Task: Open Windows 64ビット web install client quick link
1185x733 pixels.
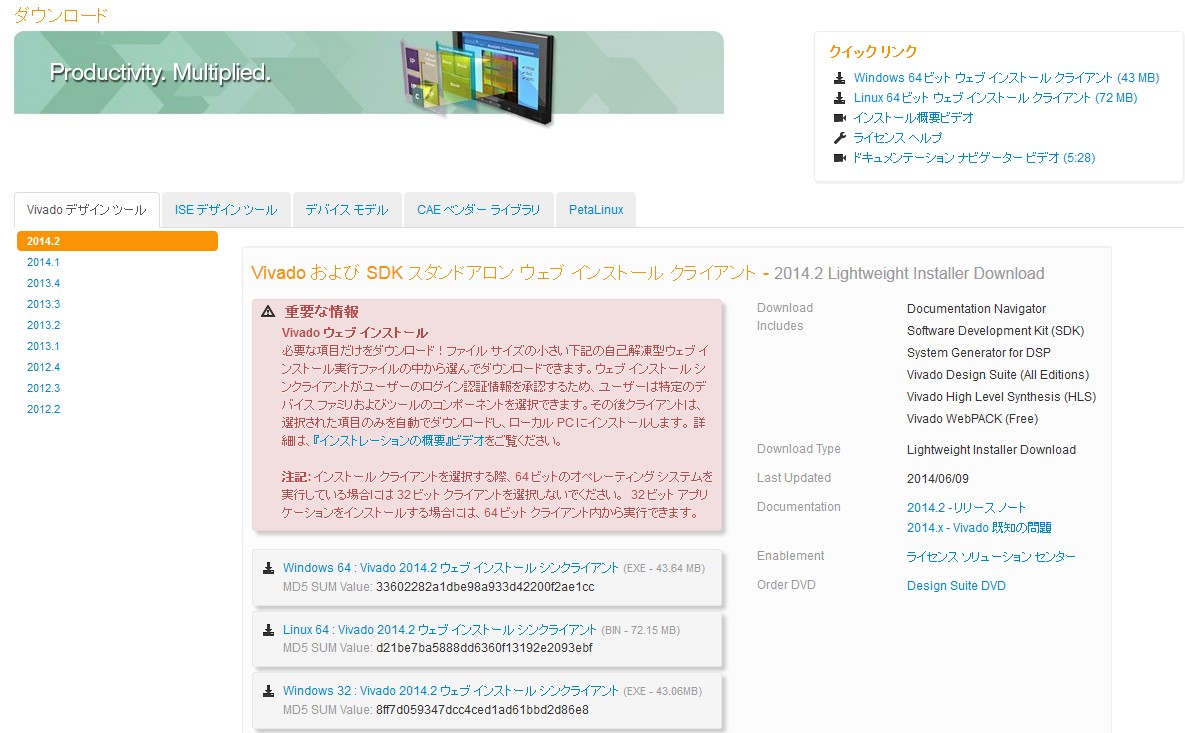Action: pos(1006,78)
